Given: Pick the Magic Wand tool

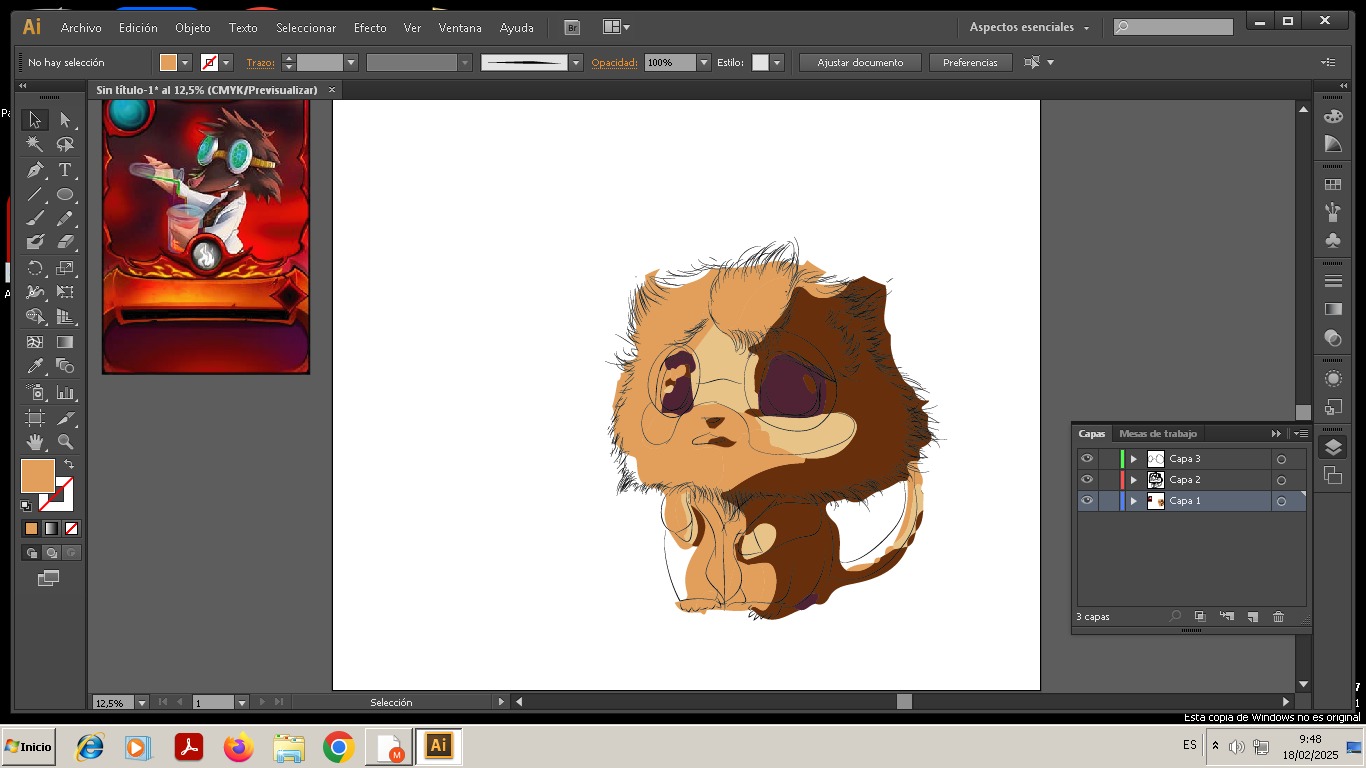Looking at the screenshot, I should (x=35, y=145).
